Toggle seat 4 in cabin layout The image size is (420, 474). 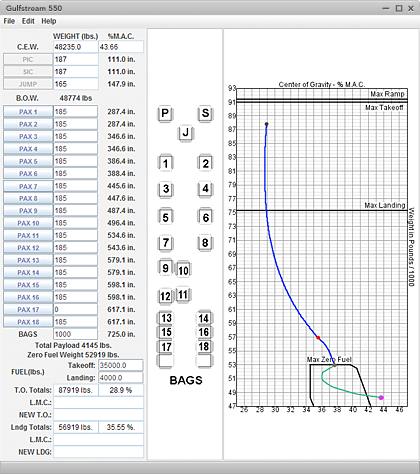tap(205, 189)
